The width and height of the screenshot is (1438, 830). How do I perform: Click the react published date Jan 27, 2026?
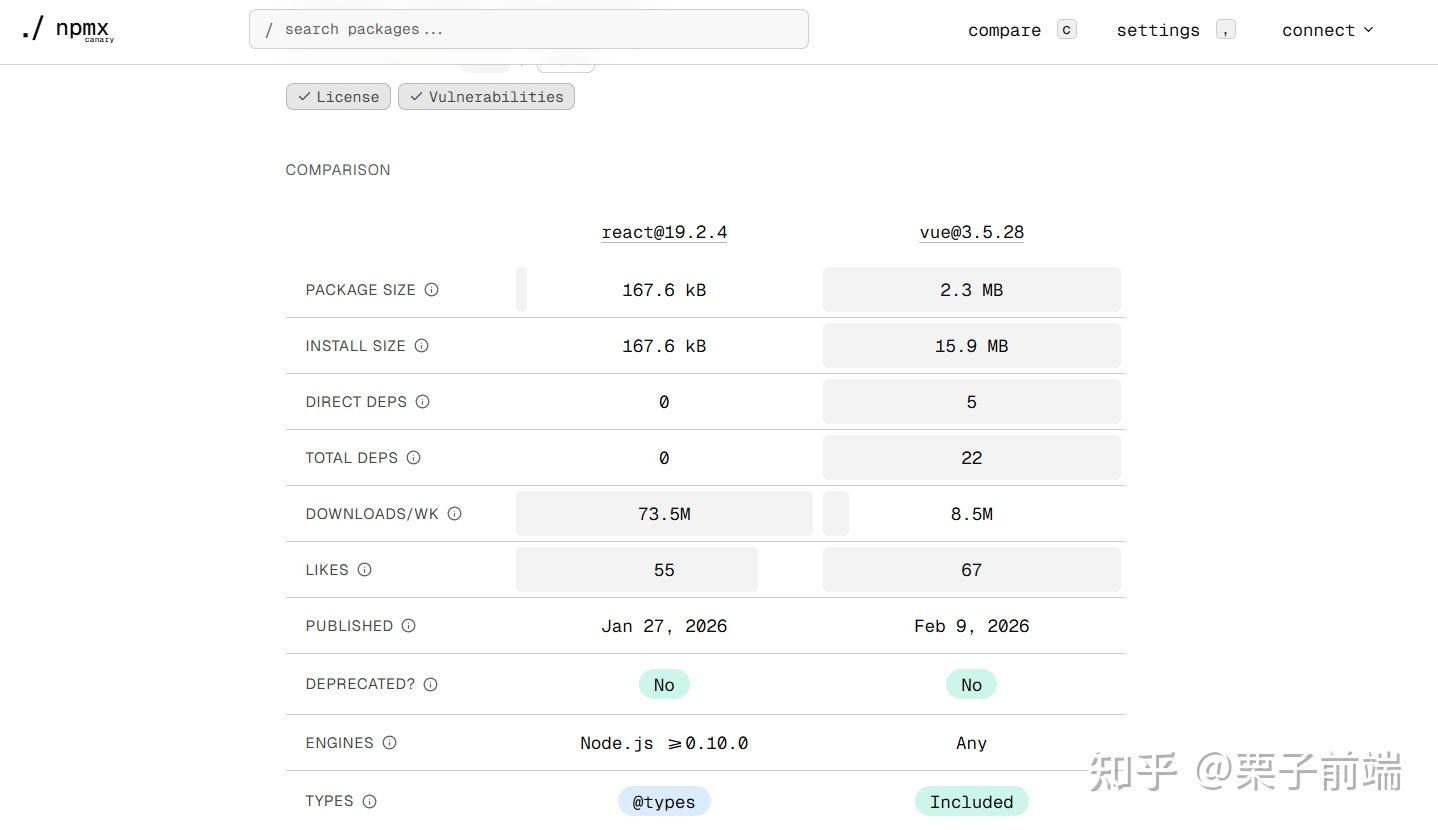tap(664, 626)
